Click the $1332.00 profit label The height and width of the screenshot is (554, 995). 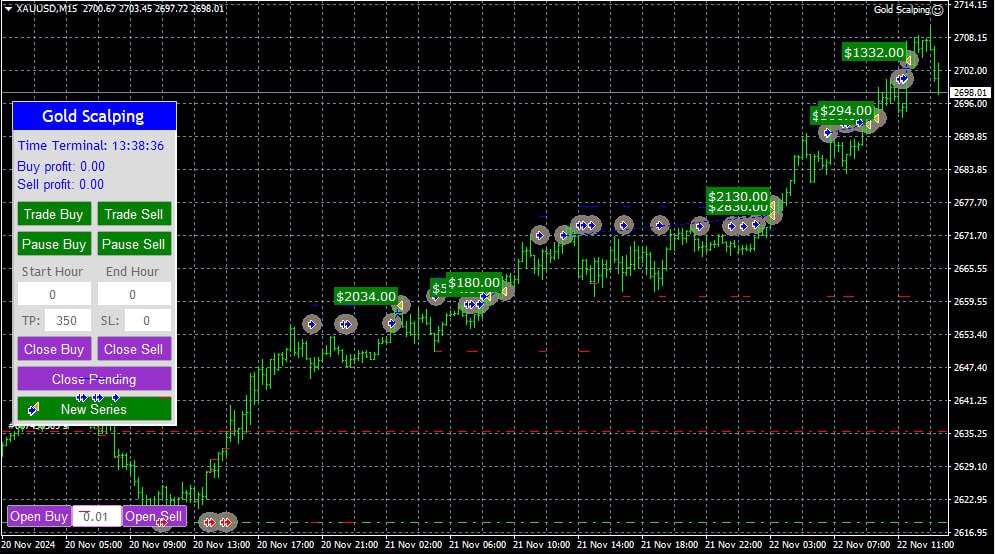click(874, 52)
